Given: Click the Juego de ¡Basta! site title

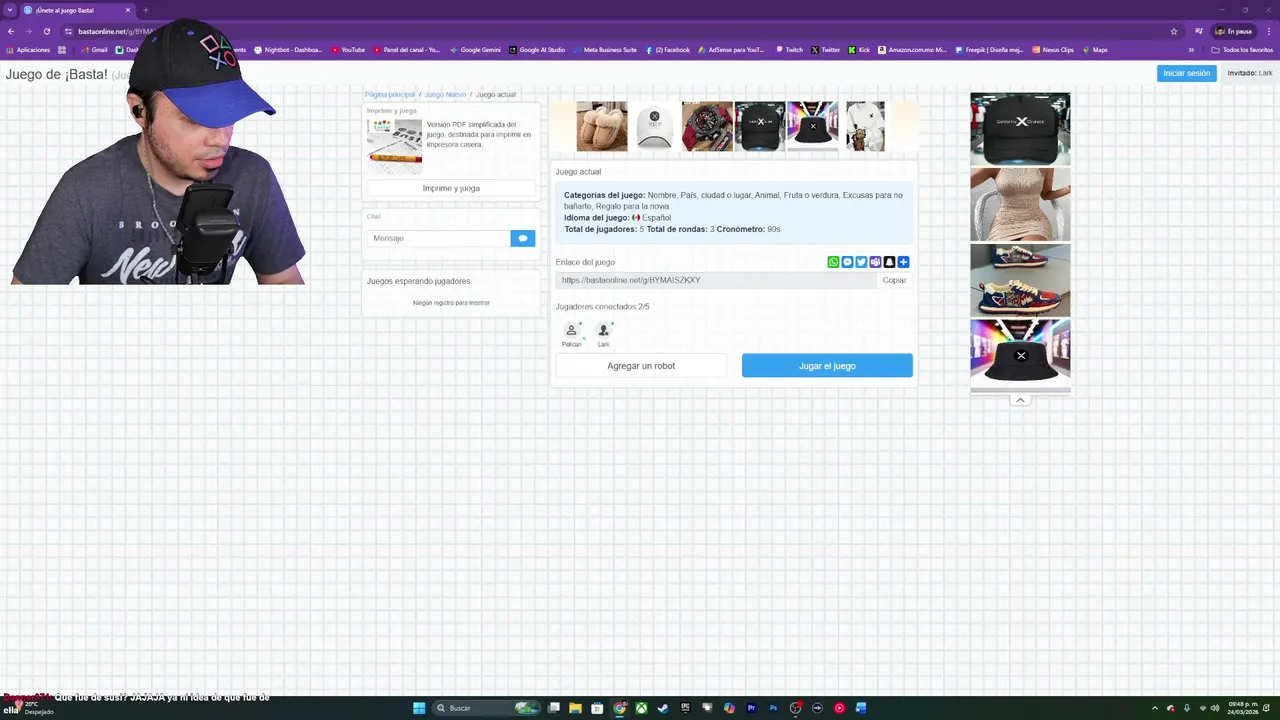Looking at the screenshot, I should click(x=56, y=75).
